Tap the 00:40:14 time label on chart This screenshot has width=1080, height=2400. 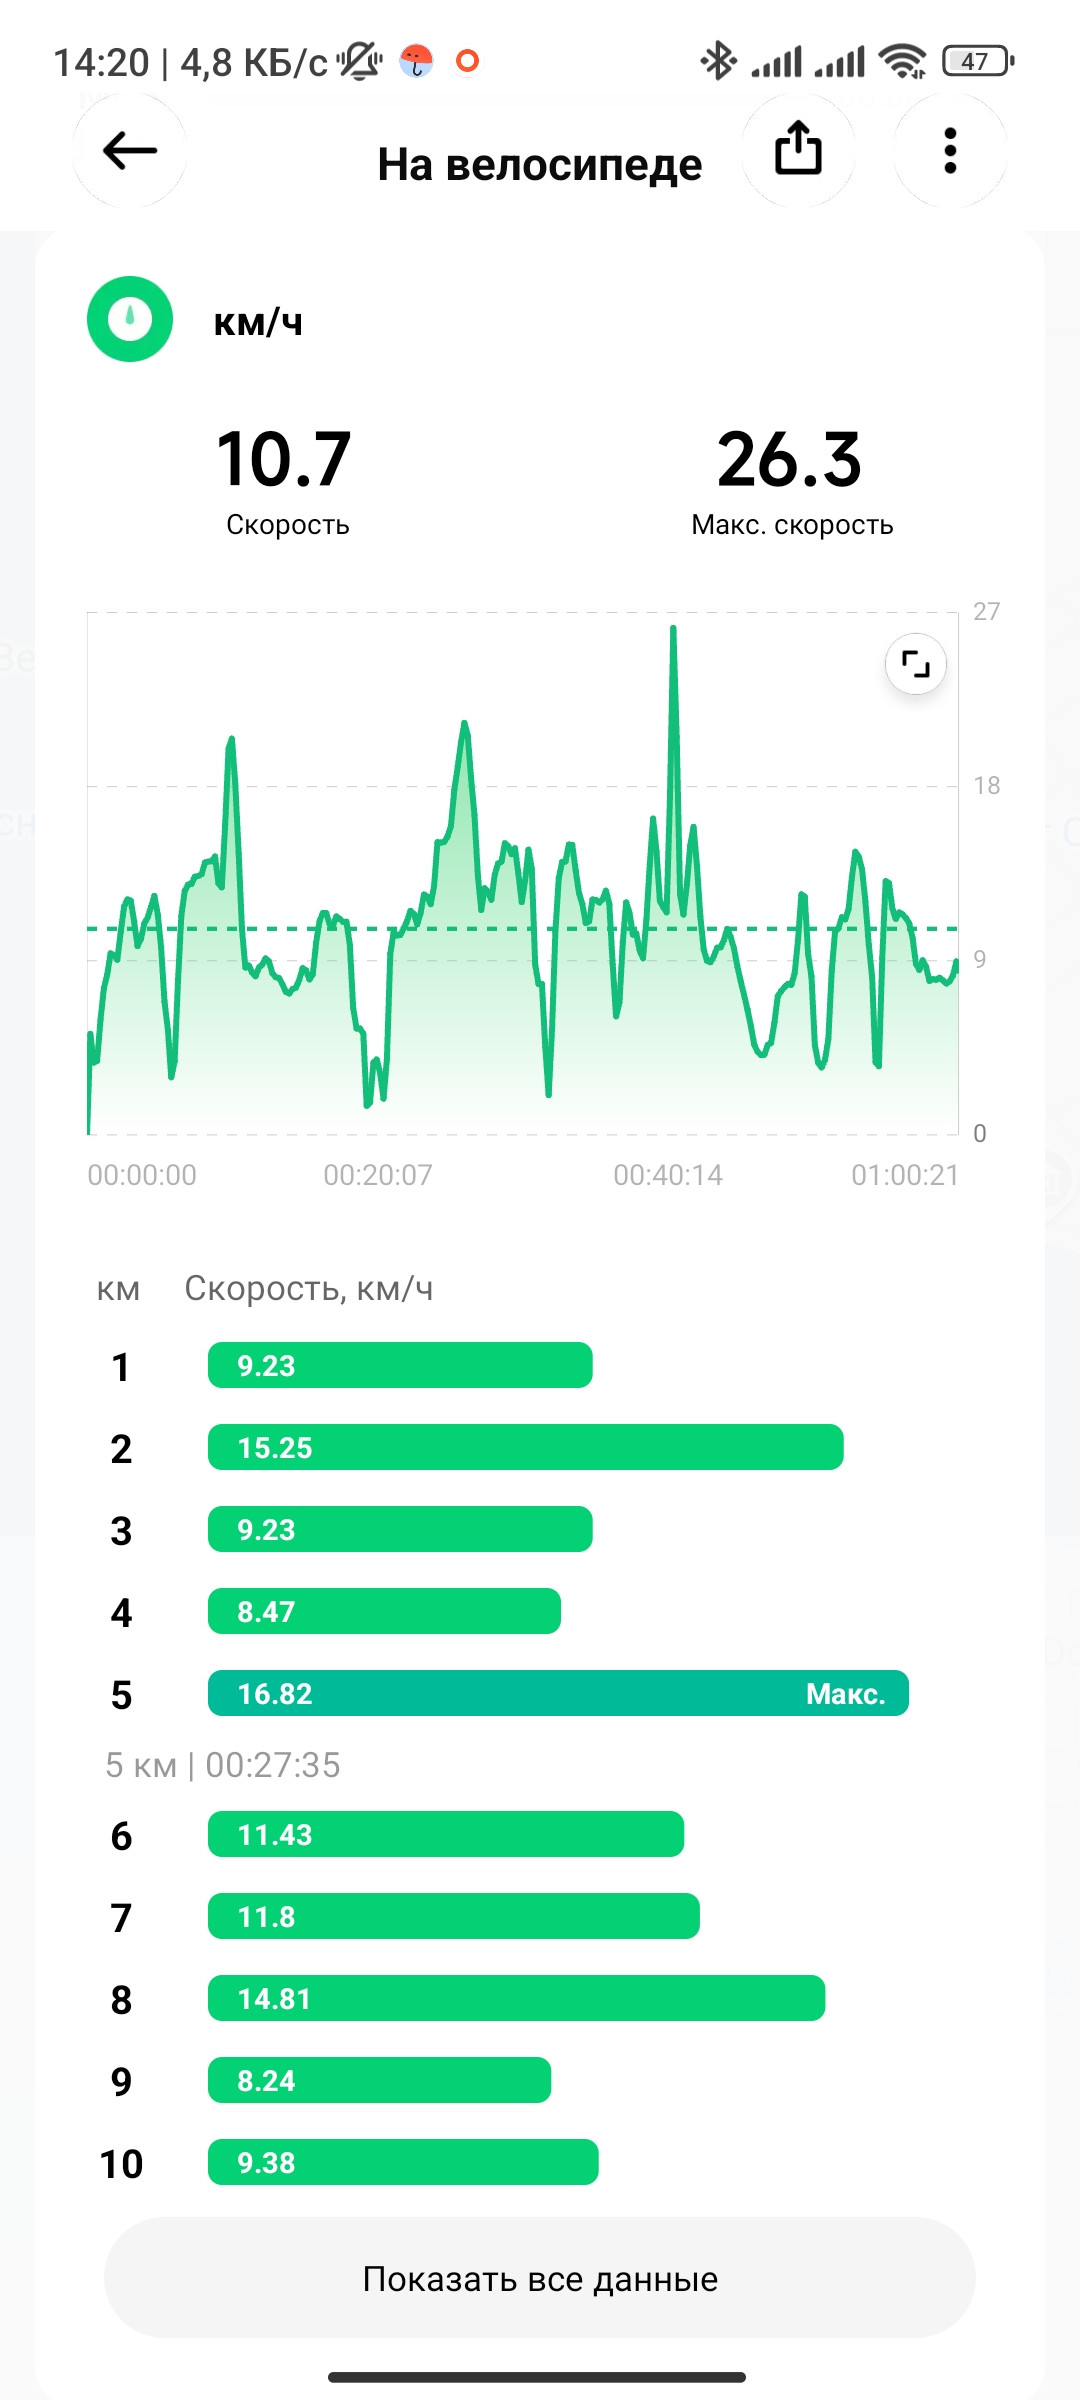[x=668, y=1175]
